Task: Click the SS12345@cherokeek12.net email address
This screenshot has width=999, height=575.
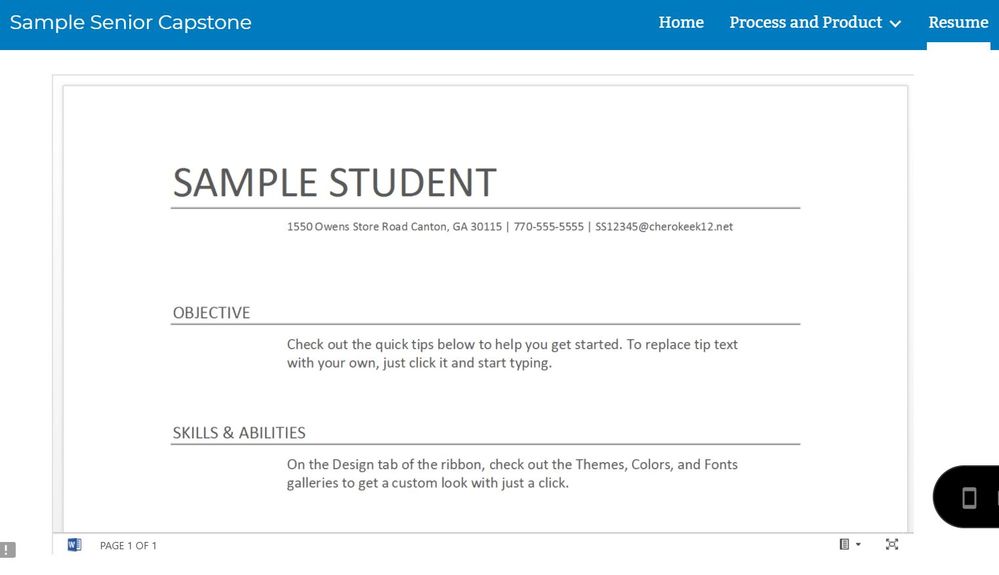Action: coord(664,227)
